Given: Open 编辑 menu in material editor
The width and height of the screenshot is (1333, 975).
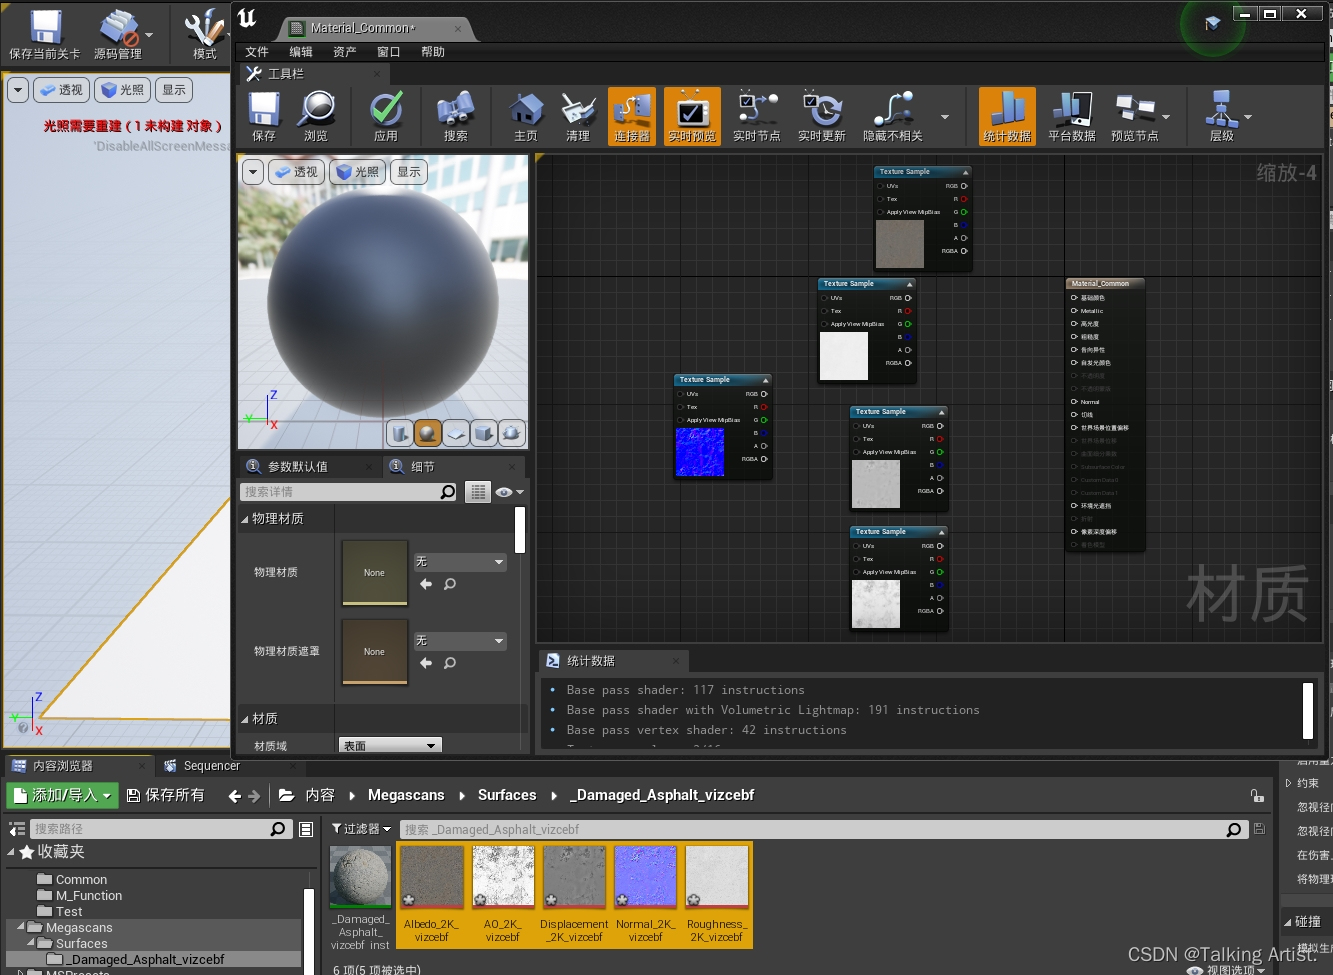Looking at the screenshot, I should click(x=301, y=52).
